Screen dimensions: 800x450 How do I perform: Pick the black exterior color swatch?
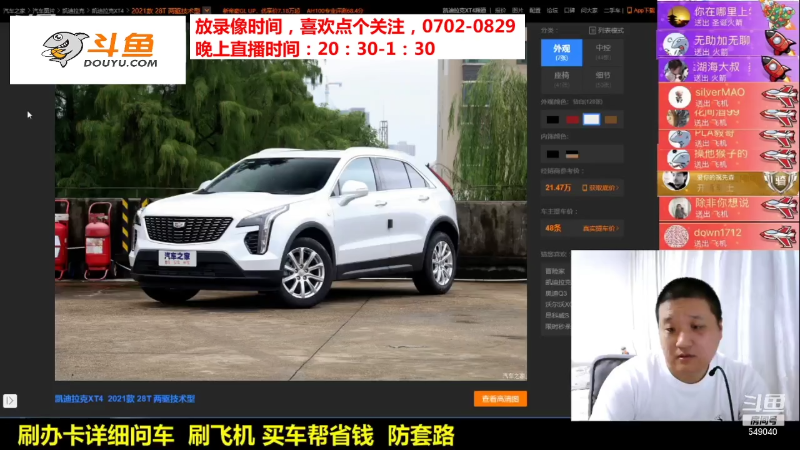(x=553, y=119)
